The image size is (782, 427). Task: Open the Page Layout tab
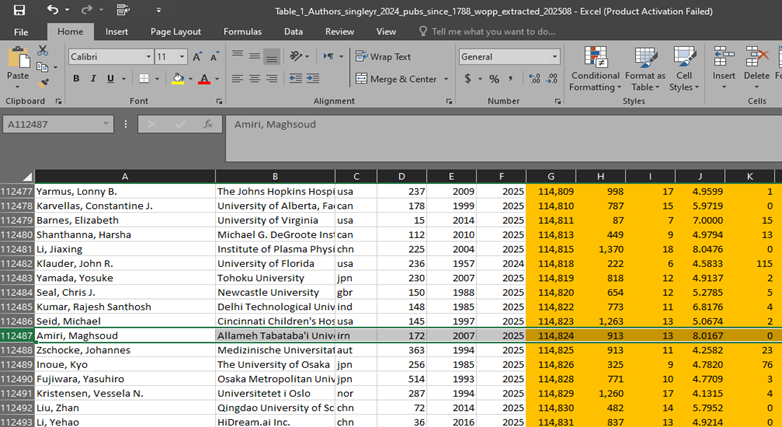click(x=173, y=31)
